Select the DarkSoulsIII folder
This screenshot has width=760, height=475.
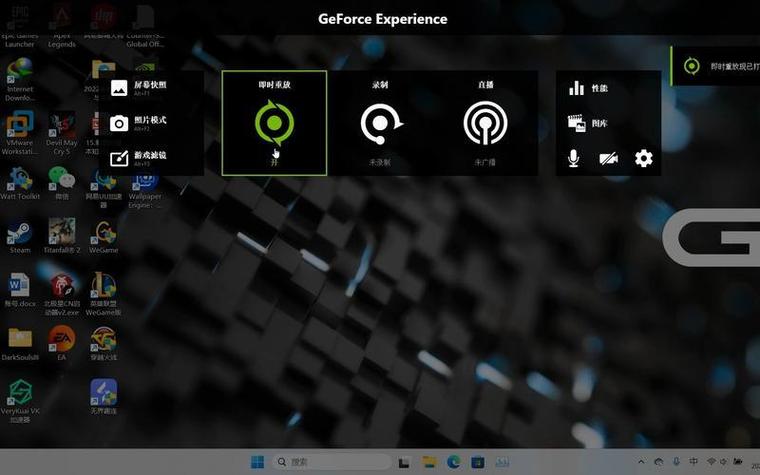coord(20,344)
